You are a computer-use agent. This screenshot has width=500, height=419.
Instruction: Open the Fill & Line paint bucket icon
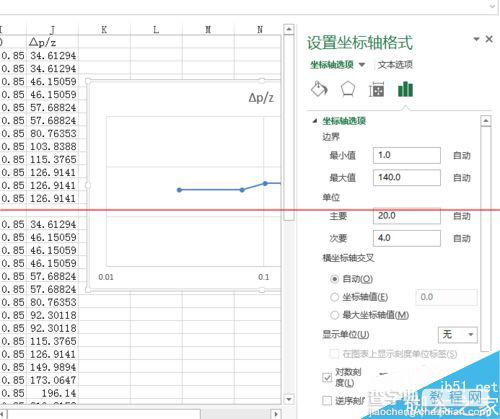[x=319, y=89]
